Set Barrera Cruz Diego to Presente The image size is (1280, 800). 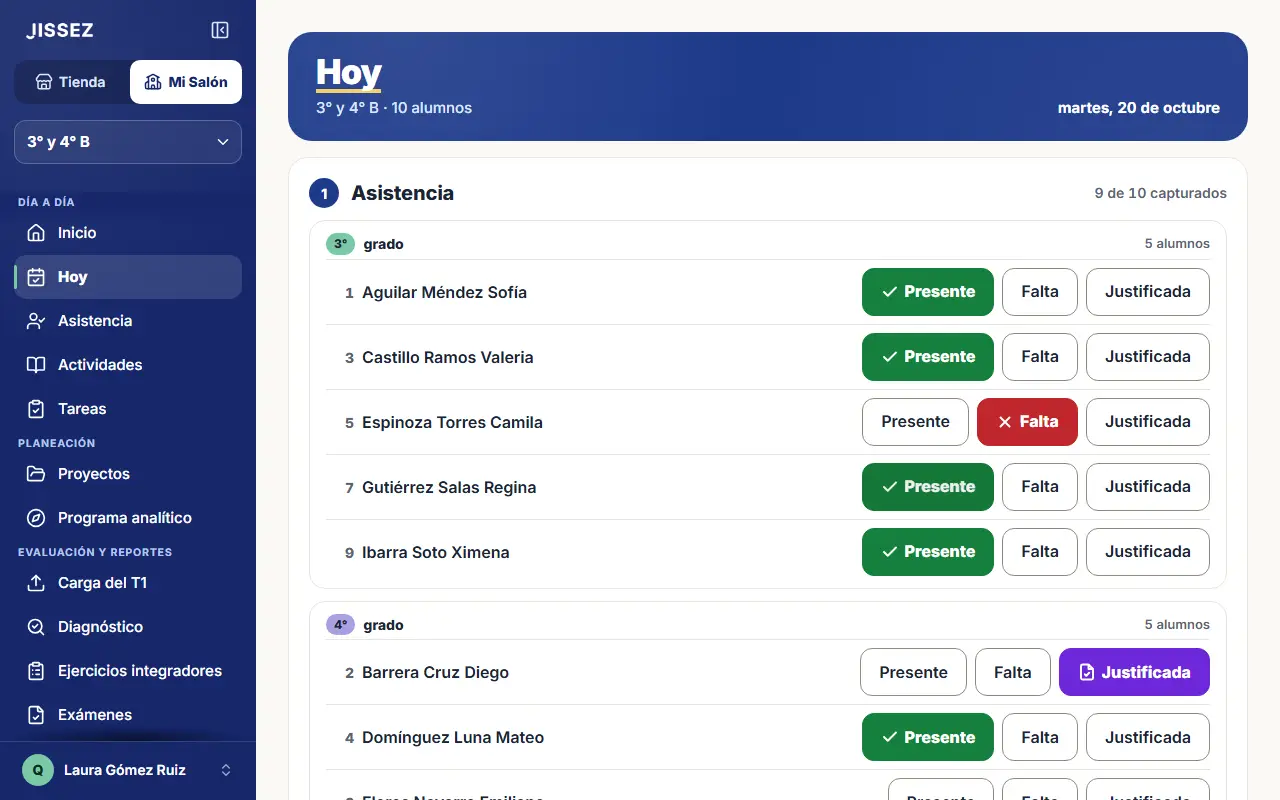click(913, 672)
